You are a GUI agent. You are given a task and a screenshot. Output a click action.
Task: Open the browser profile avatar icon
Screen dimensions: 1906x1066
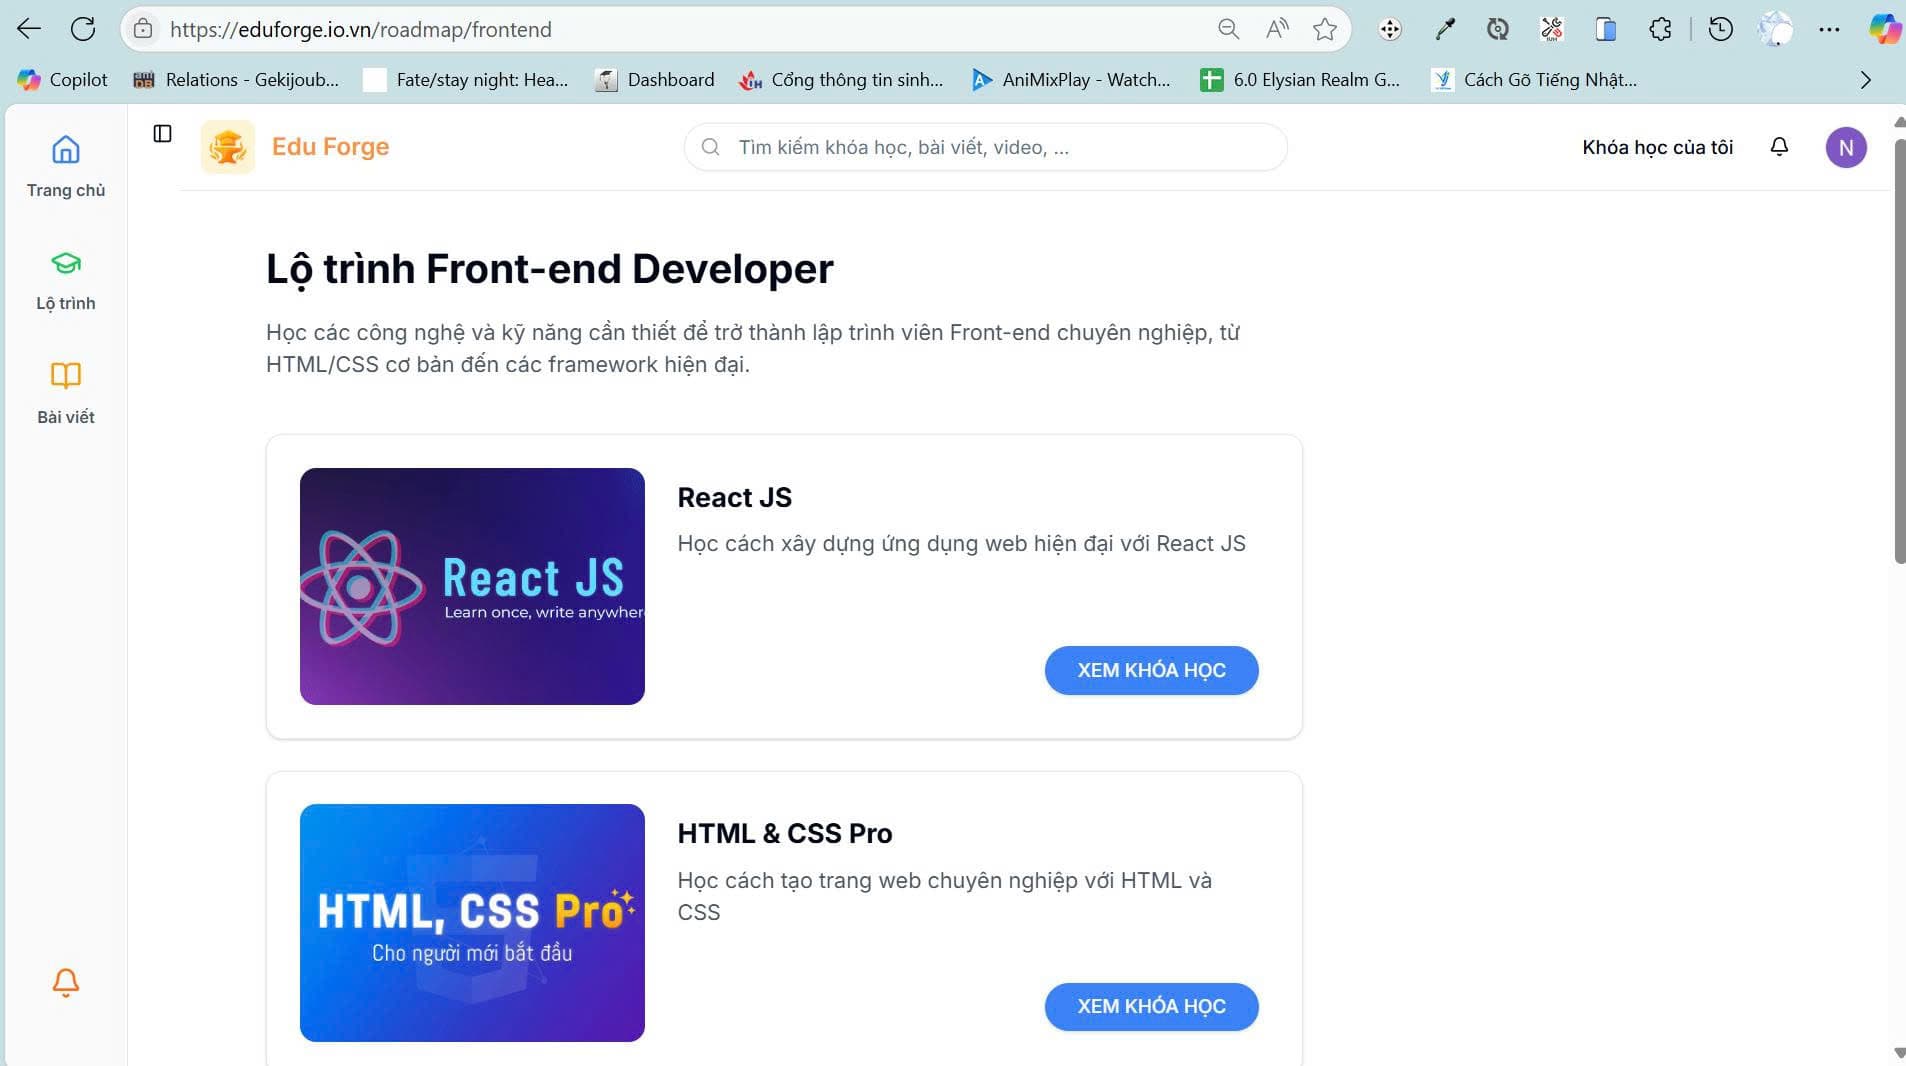point(1776,29)
